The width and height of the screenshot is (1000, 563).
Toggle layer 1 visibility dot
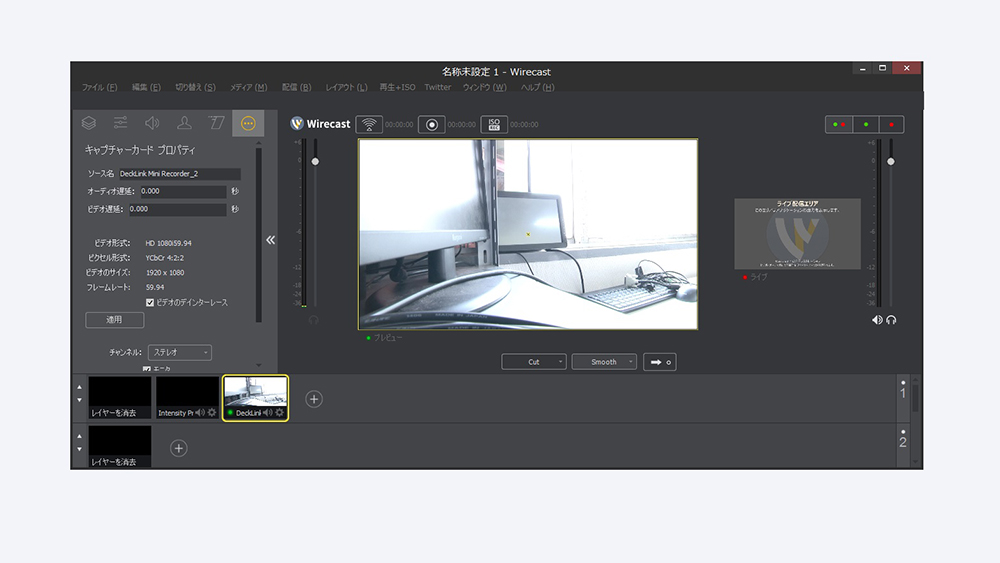903,383
